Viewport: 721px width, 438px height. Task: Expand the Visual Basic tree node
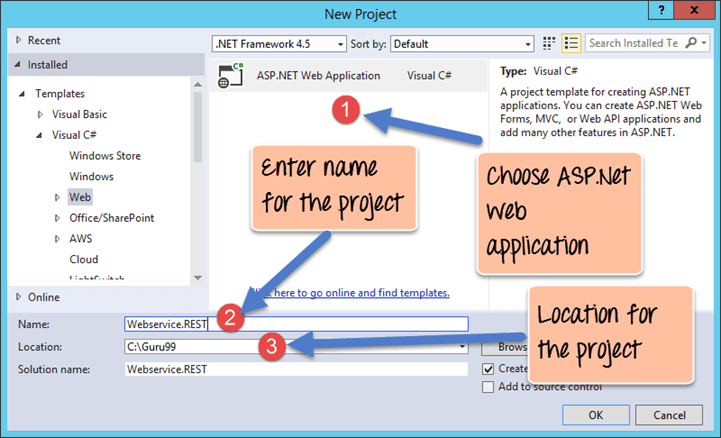(x=41, y=114)
